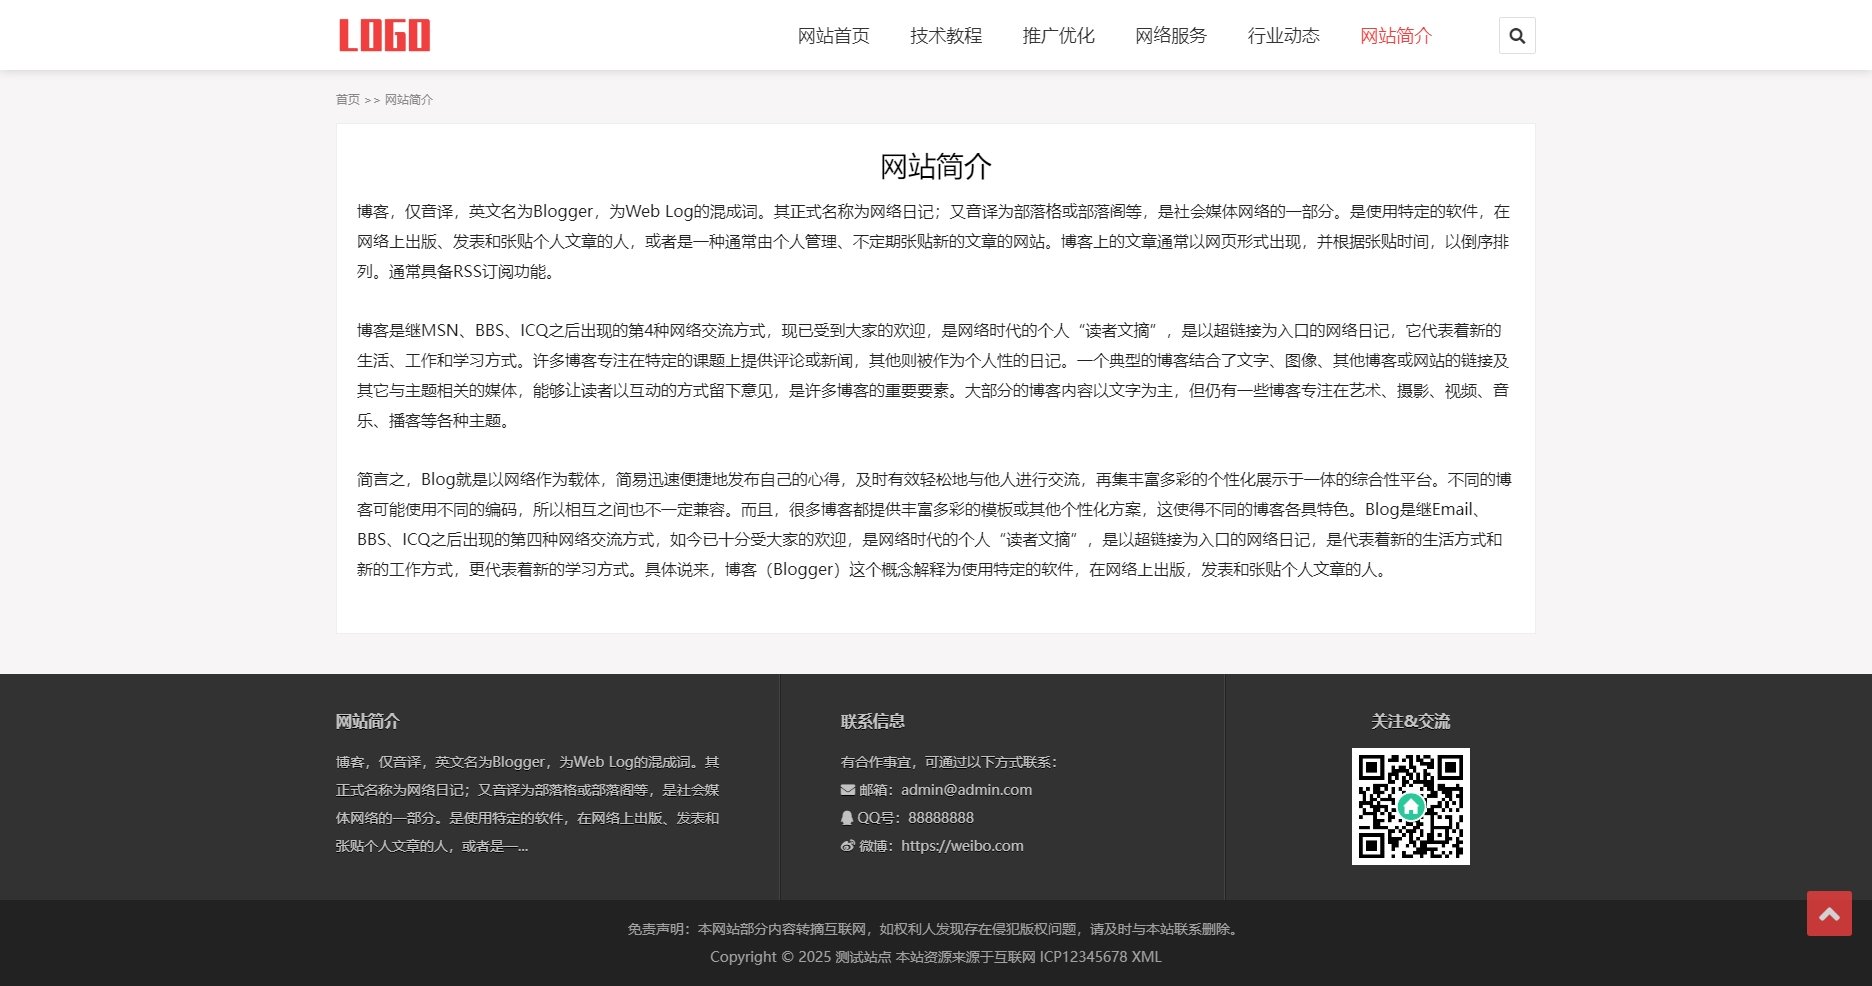Click the red LOGO image
The width and height of the screenshot is (1872, 986).
(386, 33)
